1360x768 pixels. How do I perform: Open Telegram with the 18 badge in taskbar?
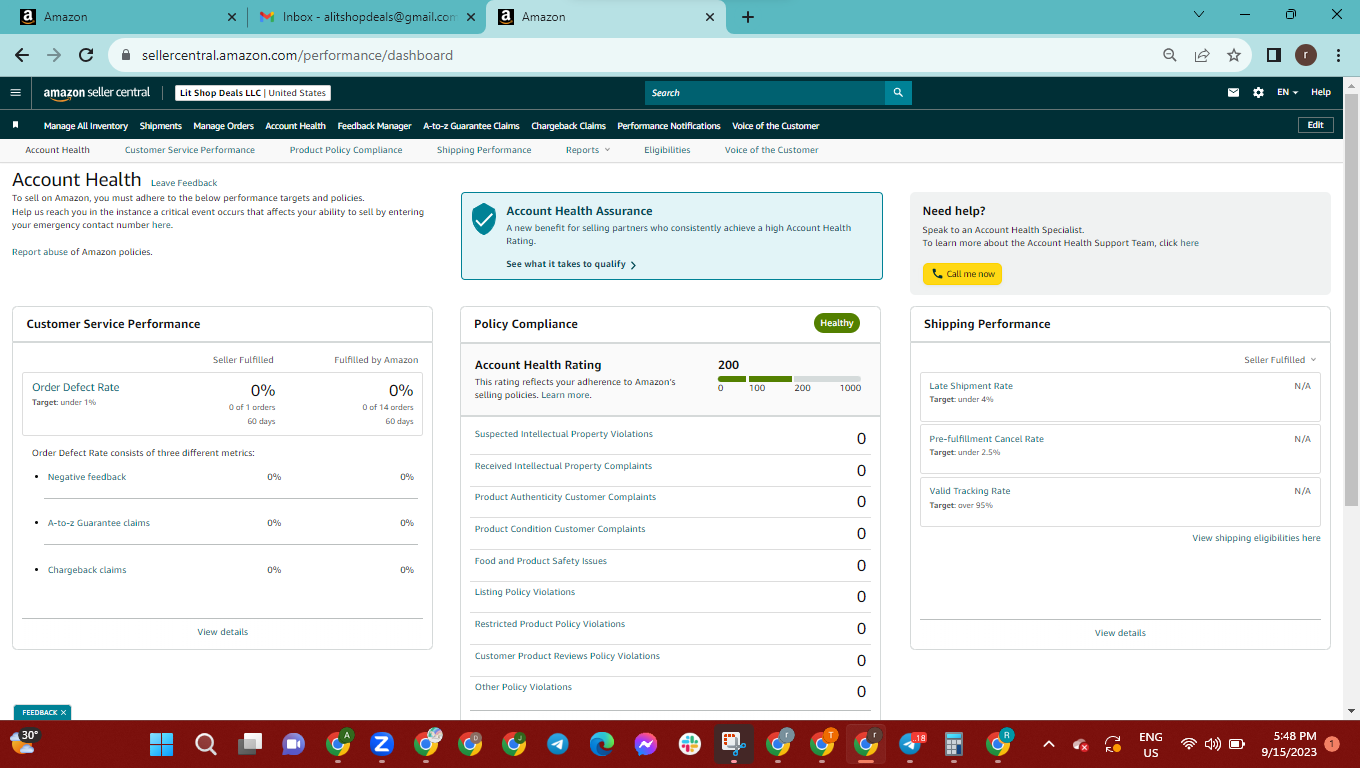[911, 744]
